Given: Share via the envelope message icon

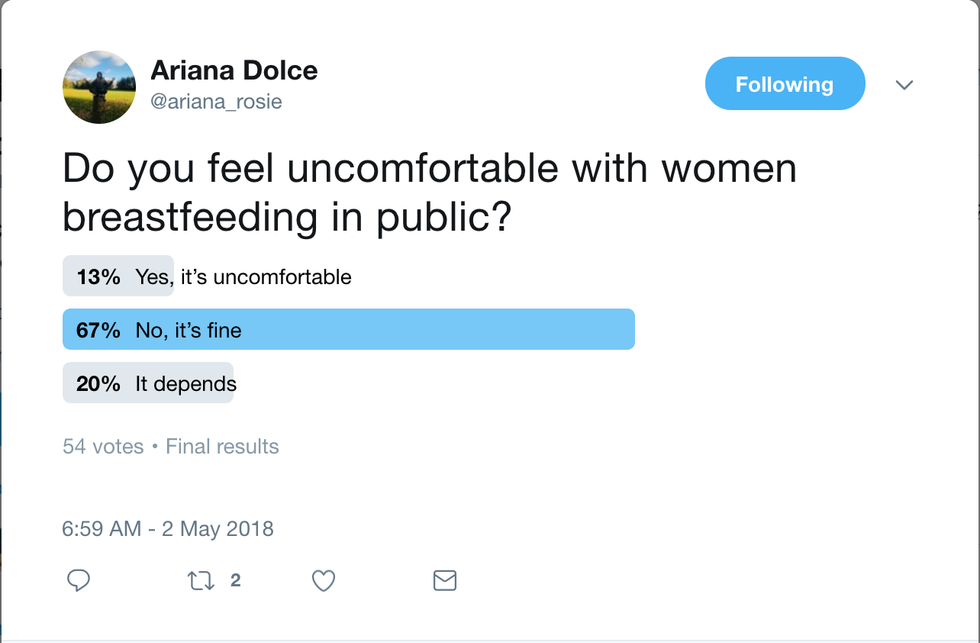Looking at the screenshot, I should coord(444,580).
